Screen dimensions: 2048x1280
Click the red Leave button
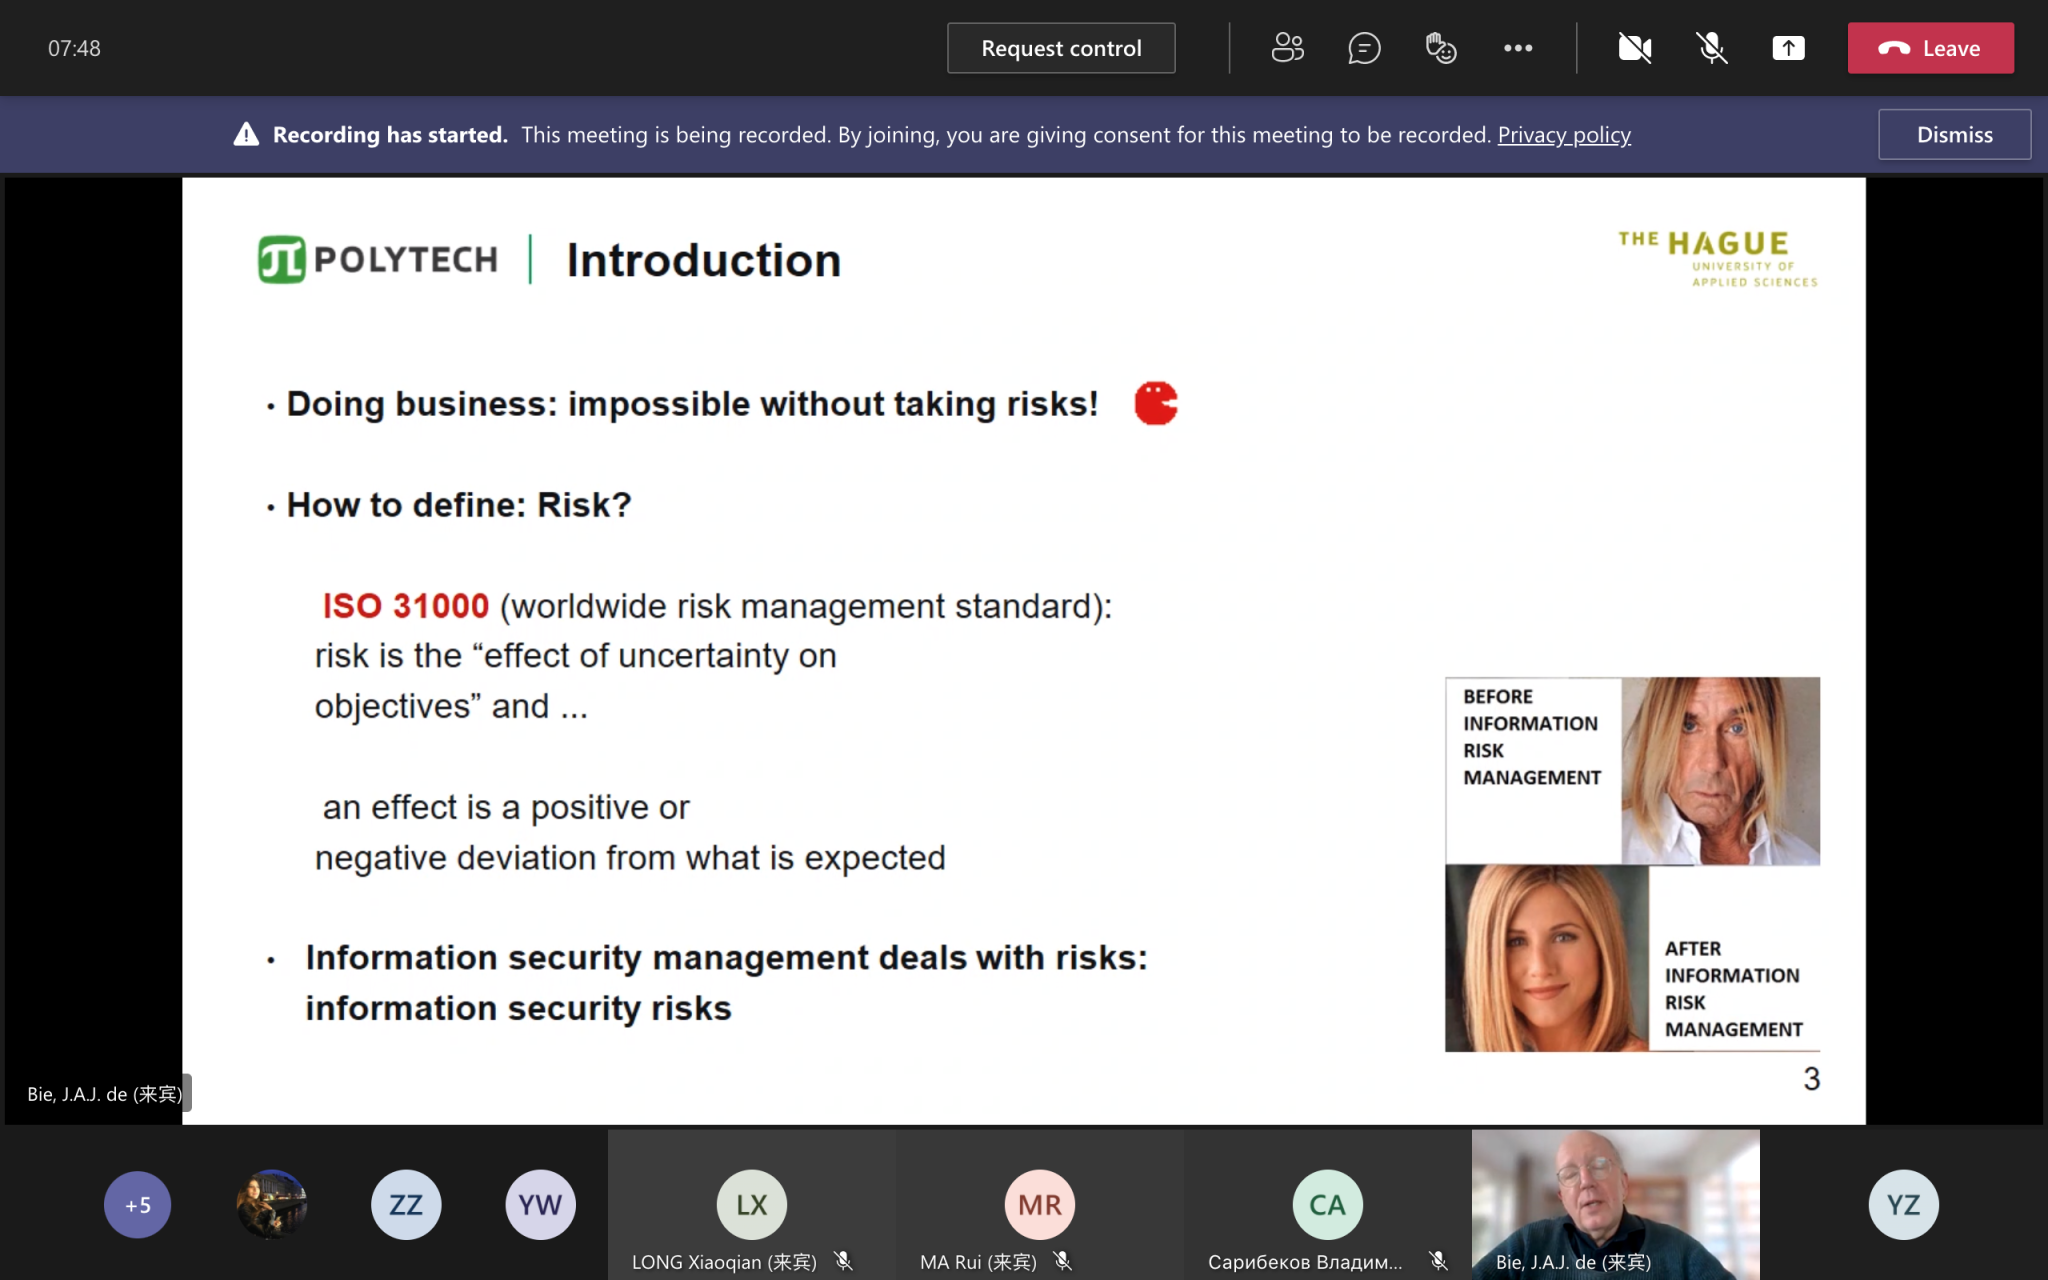[1930, 48]
